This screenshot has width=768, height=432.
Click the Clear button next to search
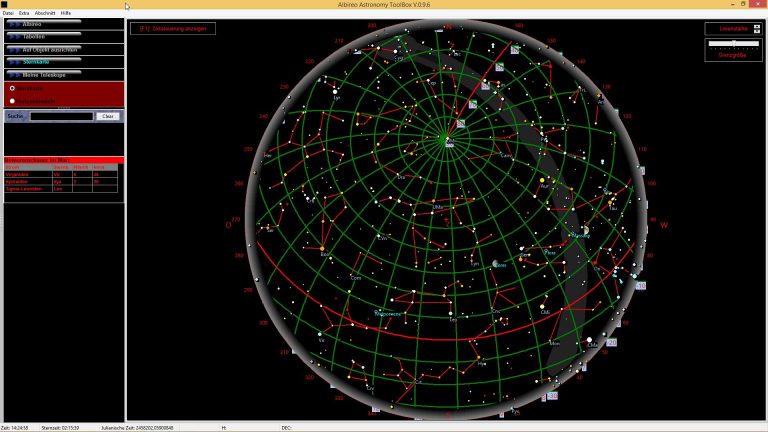[x=108, y=116]
